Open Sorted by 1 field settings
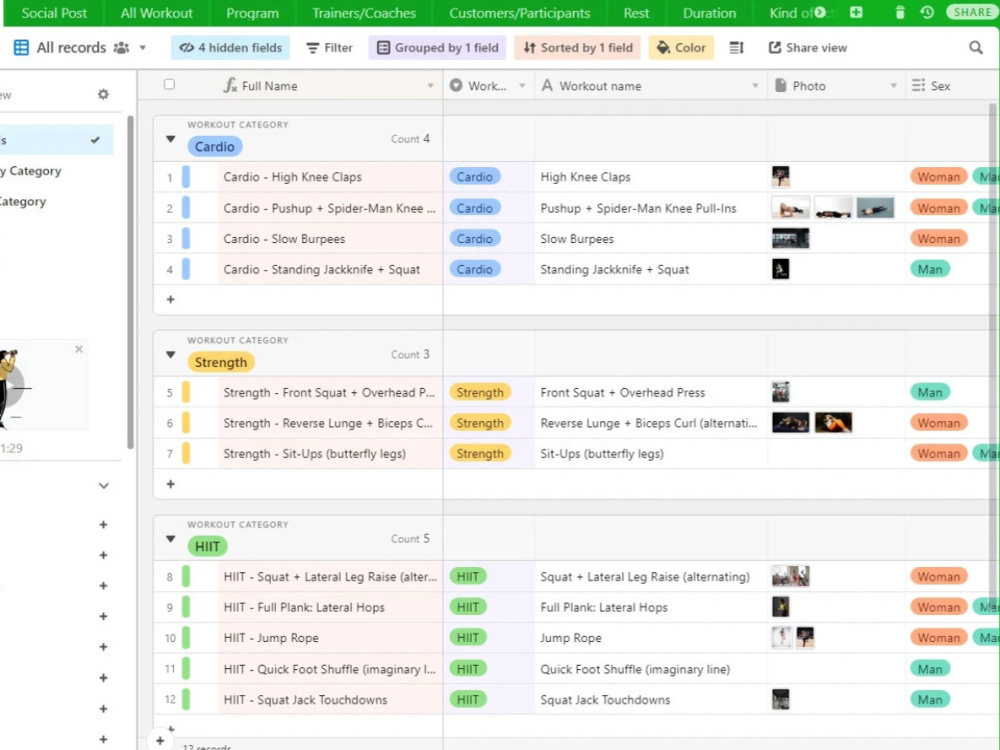The height and width of the screenshot is (750, 1000). click(x=578, y=48)
